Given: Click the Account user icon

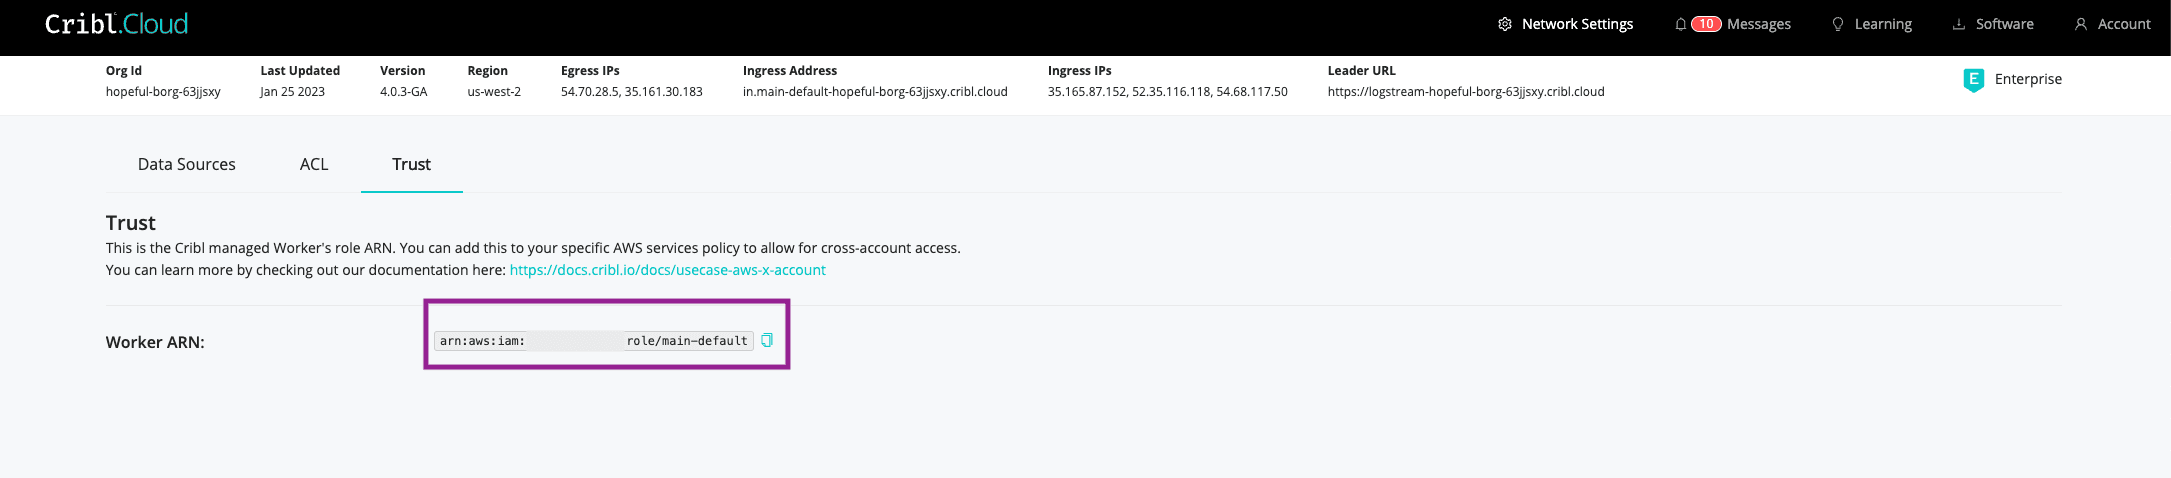Looking at the screenshot, I should [2080, 24].
